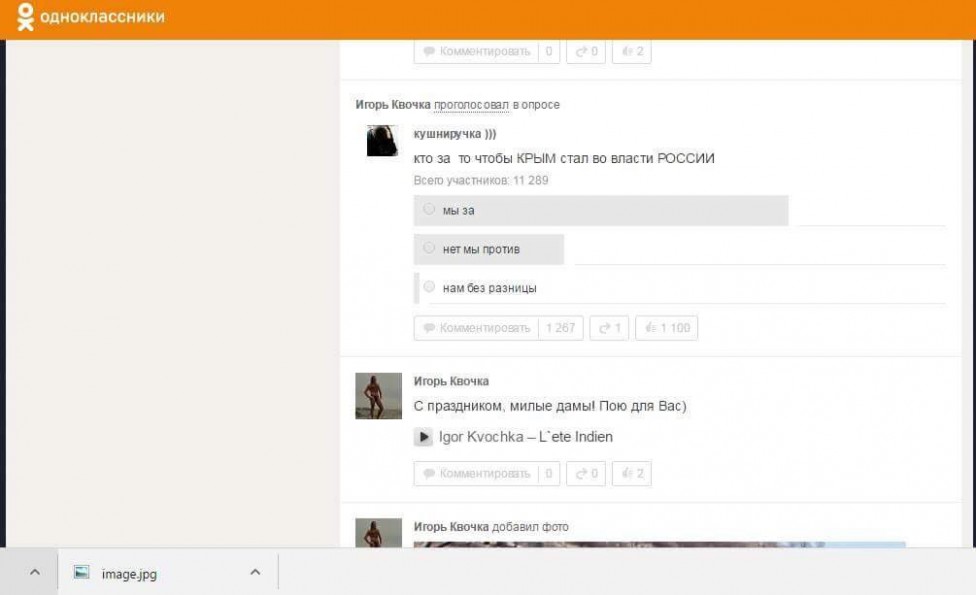Open кушниручка ))) profile link
This screenshot has width=976, height=595.
click(455, 134)
